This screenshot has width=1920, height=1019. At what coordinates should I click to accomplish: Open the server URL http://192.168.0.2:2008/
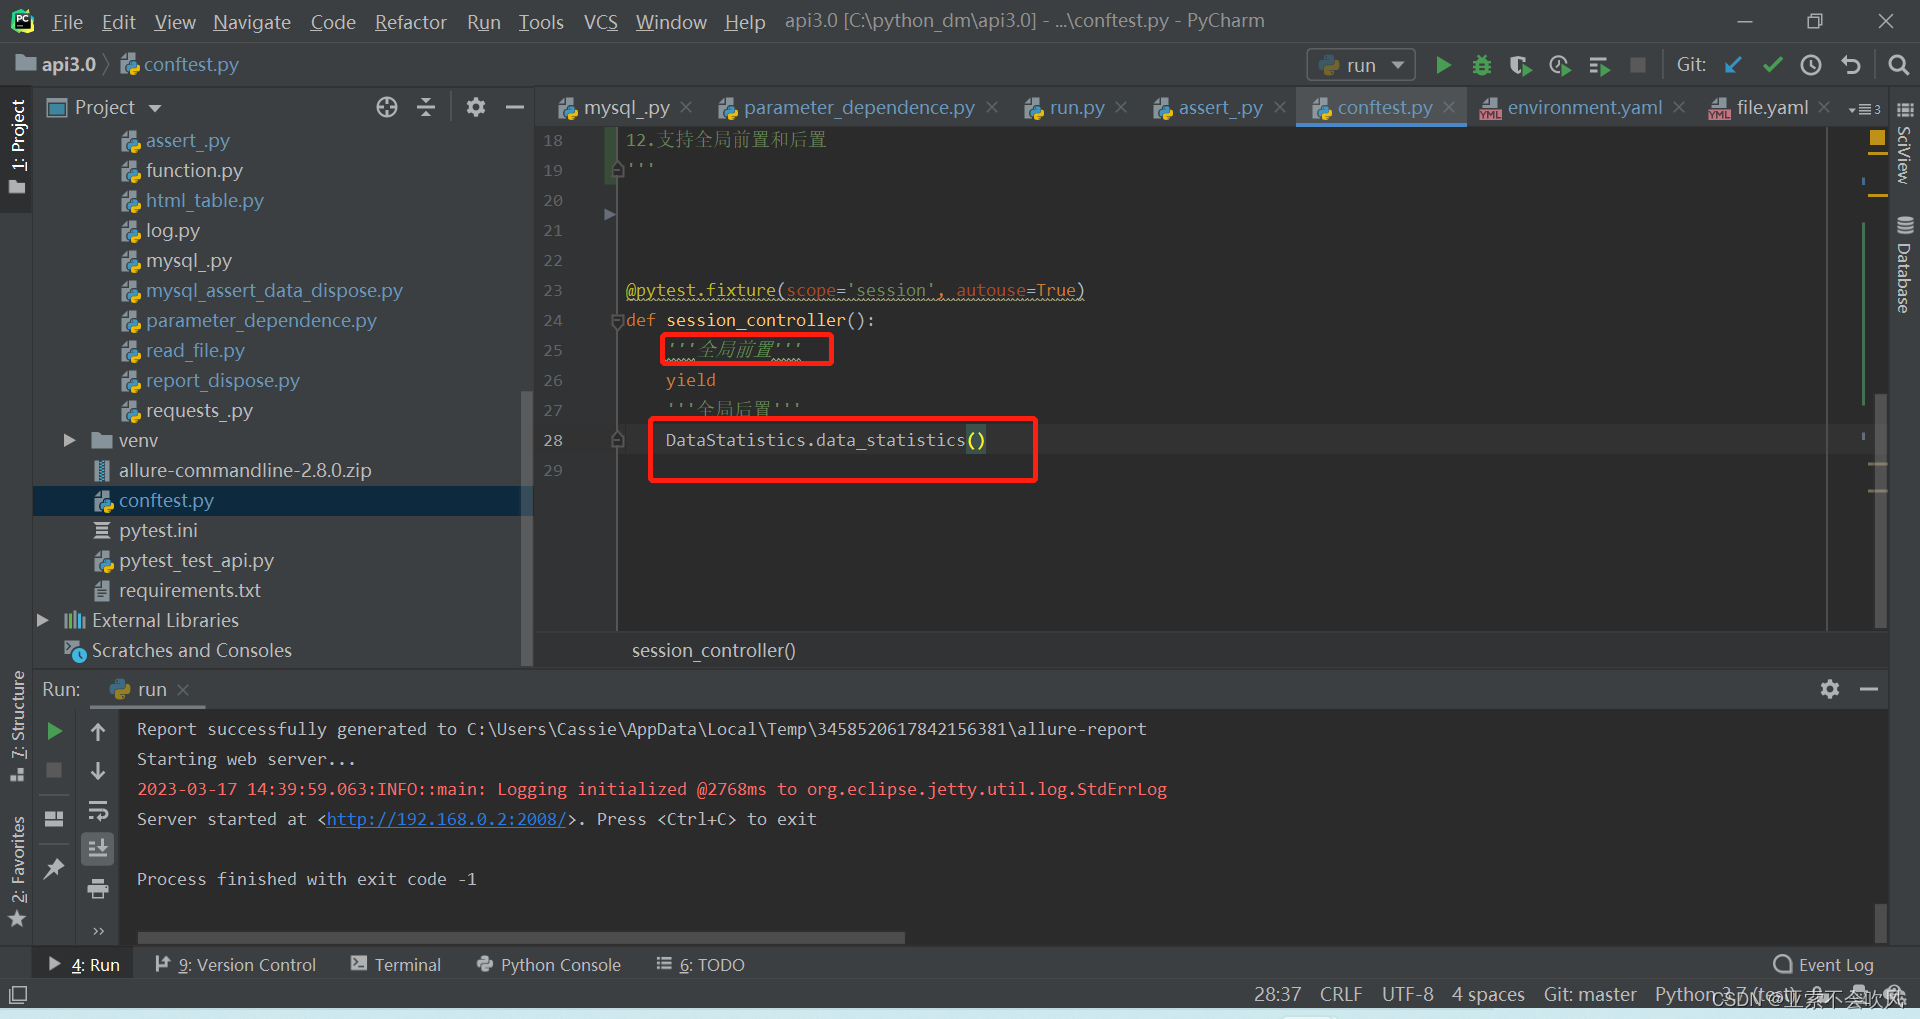click(x=446, y=819)
